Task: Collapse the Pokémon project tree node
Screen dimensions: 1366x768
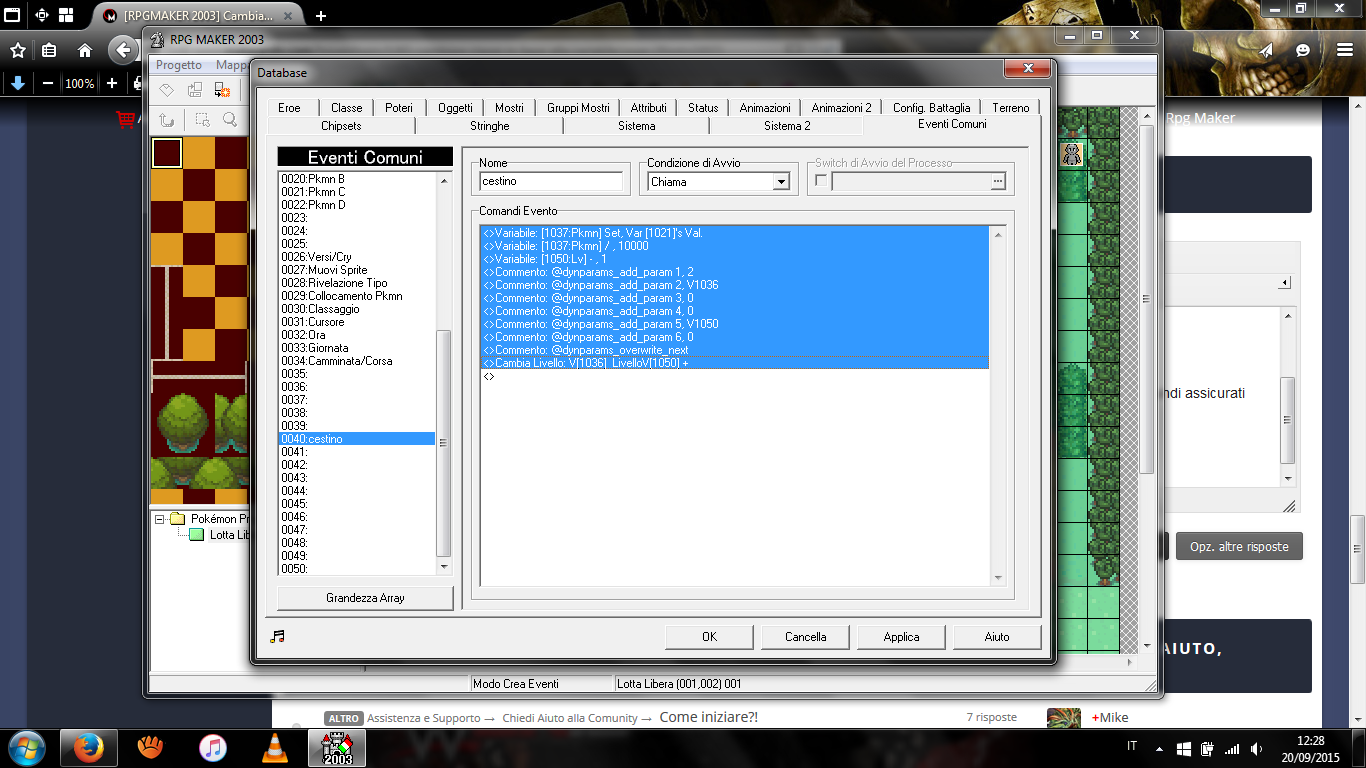Action: (x=160, y=519)
